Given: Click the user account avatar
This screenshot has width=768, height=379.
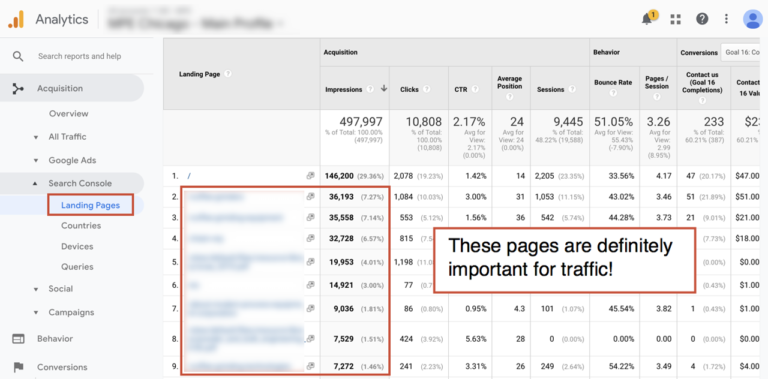Looking at the screenshot, I should [752, 19].
